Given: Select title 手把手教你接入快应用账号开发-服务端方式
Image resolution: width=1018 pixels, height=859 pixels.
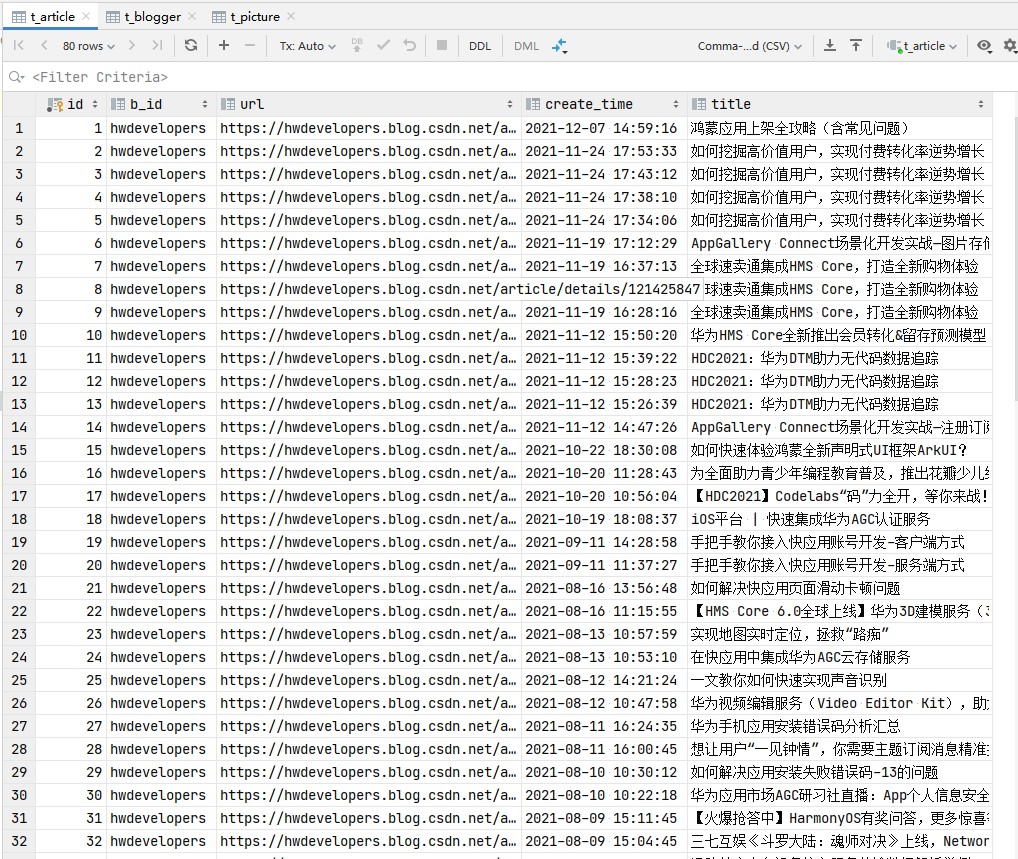Looking at the screenshot, I should click(x=839, y=566).
